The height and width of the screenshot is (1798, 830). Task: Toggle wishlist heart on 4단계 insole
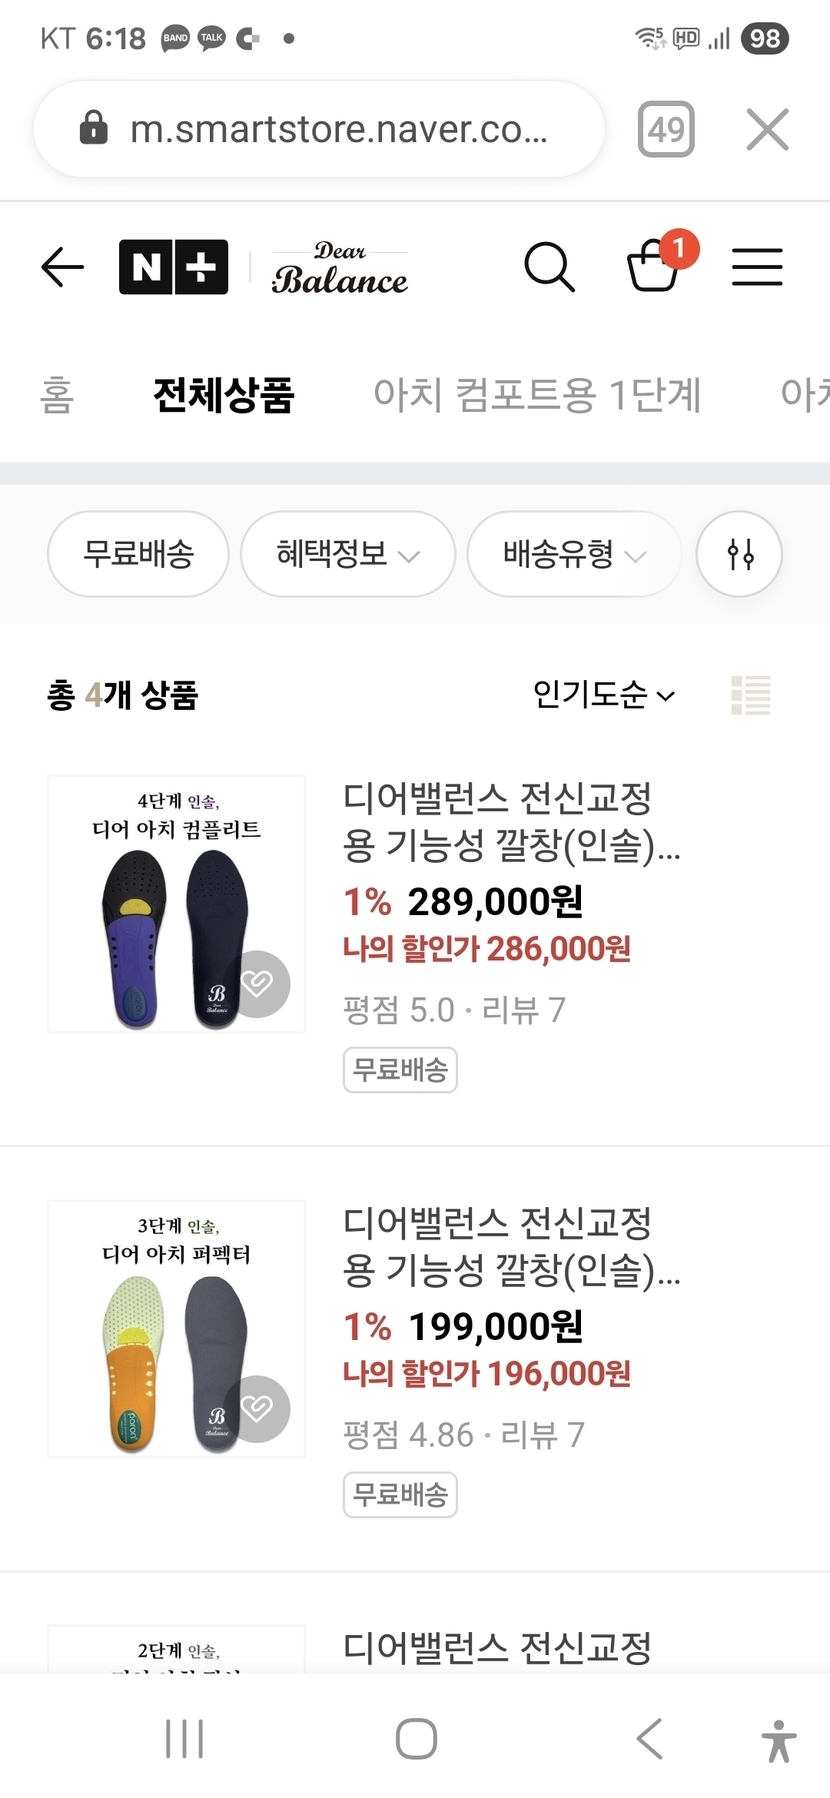point(257,984)
